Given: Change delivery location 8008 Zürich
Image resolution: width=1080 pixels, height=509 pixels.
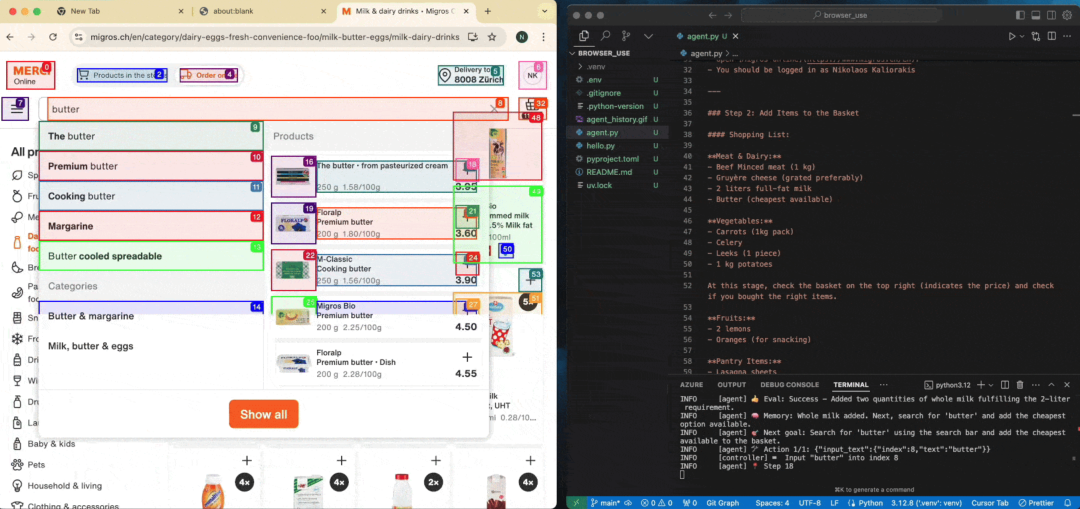Looking at the screenshot, I should (x=471, y=75).
